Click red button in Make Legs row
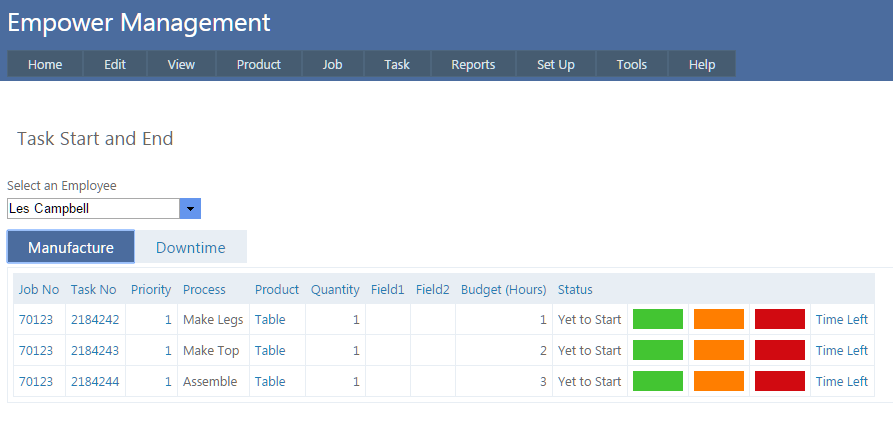The height and width of the screenshot is (436, 893). point(779,320)
